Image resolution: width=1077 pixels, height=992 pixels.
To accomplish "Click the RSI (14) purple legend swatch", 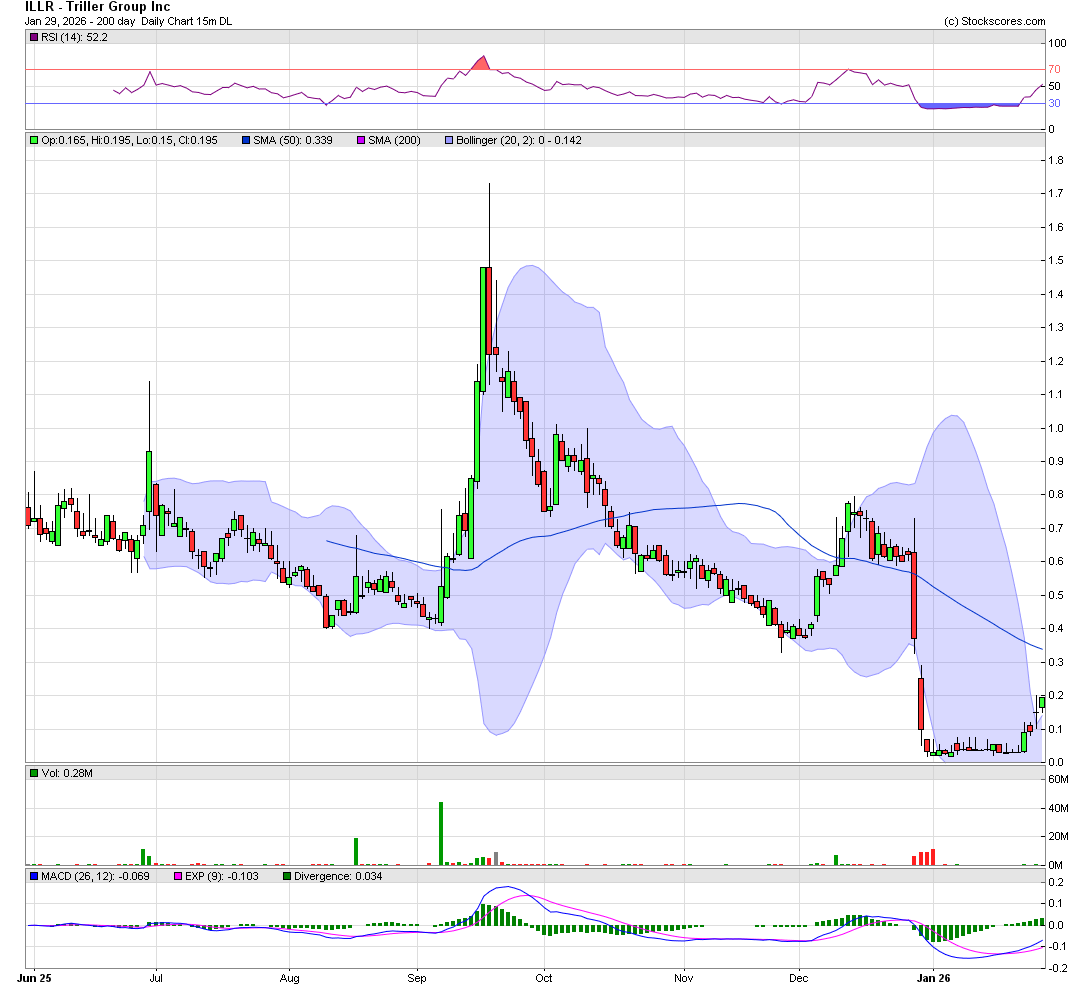I will pos(34,38).
